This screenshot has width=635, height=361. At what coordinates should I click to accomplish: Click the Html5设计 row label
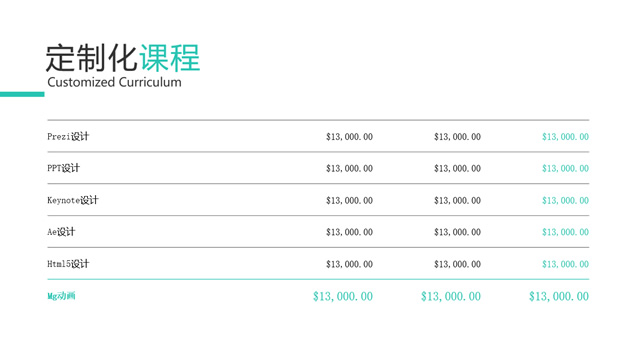68,264
